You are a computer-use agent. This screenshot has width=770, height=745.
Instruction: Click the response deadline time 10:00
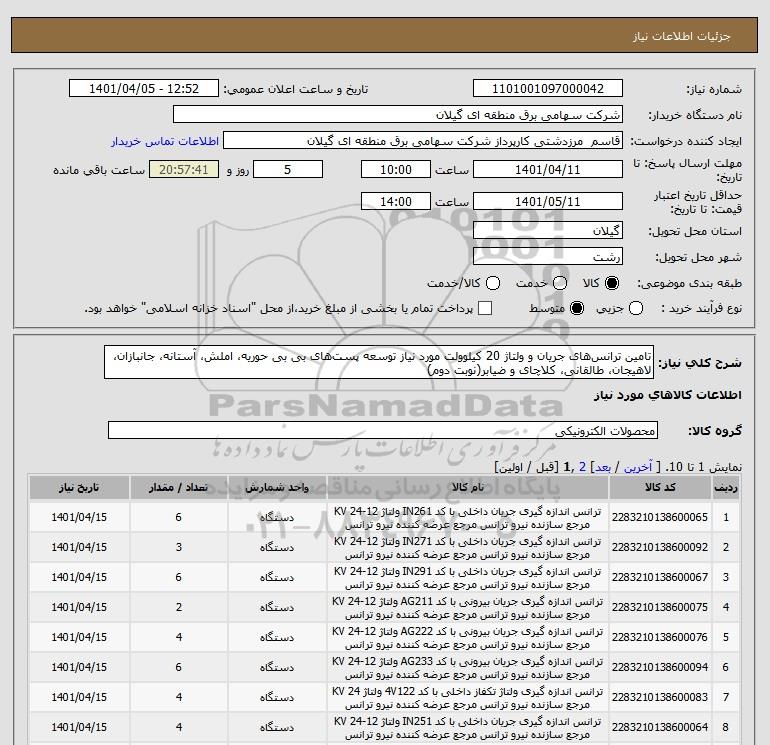click(x=396, y=169)
